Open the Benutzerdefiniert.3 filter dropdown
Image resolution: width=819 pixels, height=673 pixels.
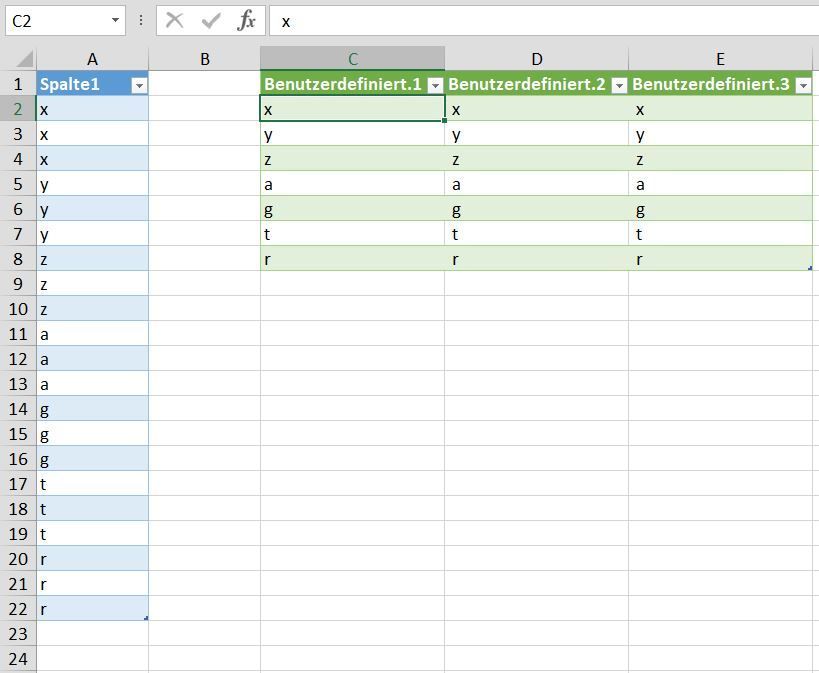coord(803,85)
